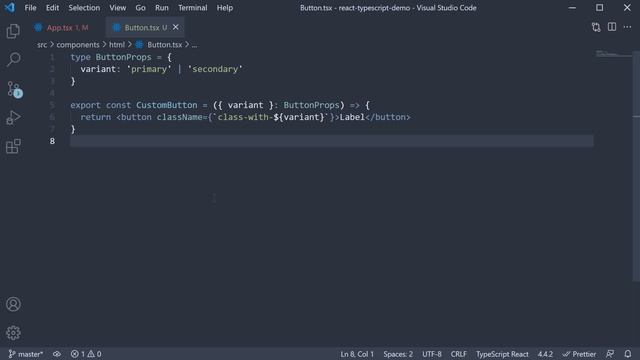Screen dimensions: 640x360
Task: Click the feedback icon in status bar
Action: [610, 354]
